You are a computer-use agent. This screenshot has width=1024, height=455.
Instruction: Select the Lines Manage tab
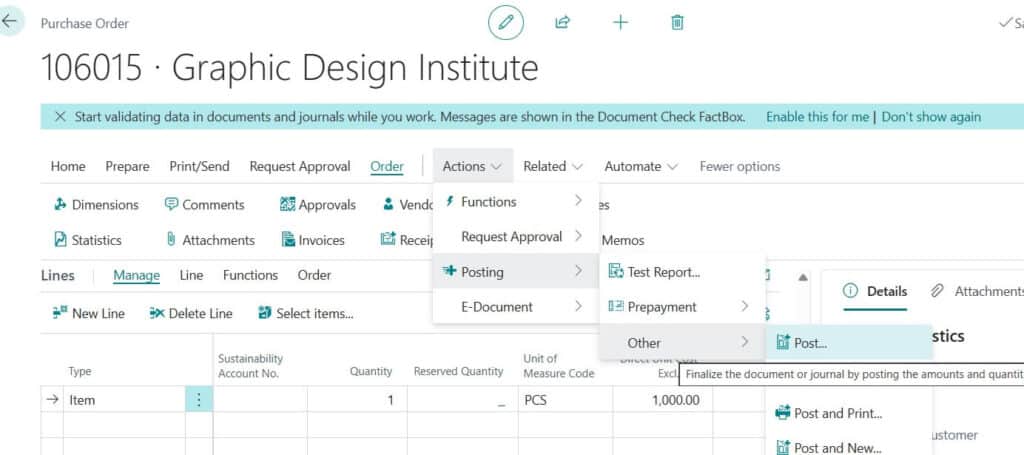point(136,275)
